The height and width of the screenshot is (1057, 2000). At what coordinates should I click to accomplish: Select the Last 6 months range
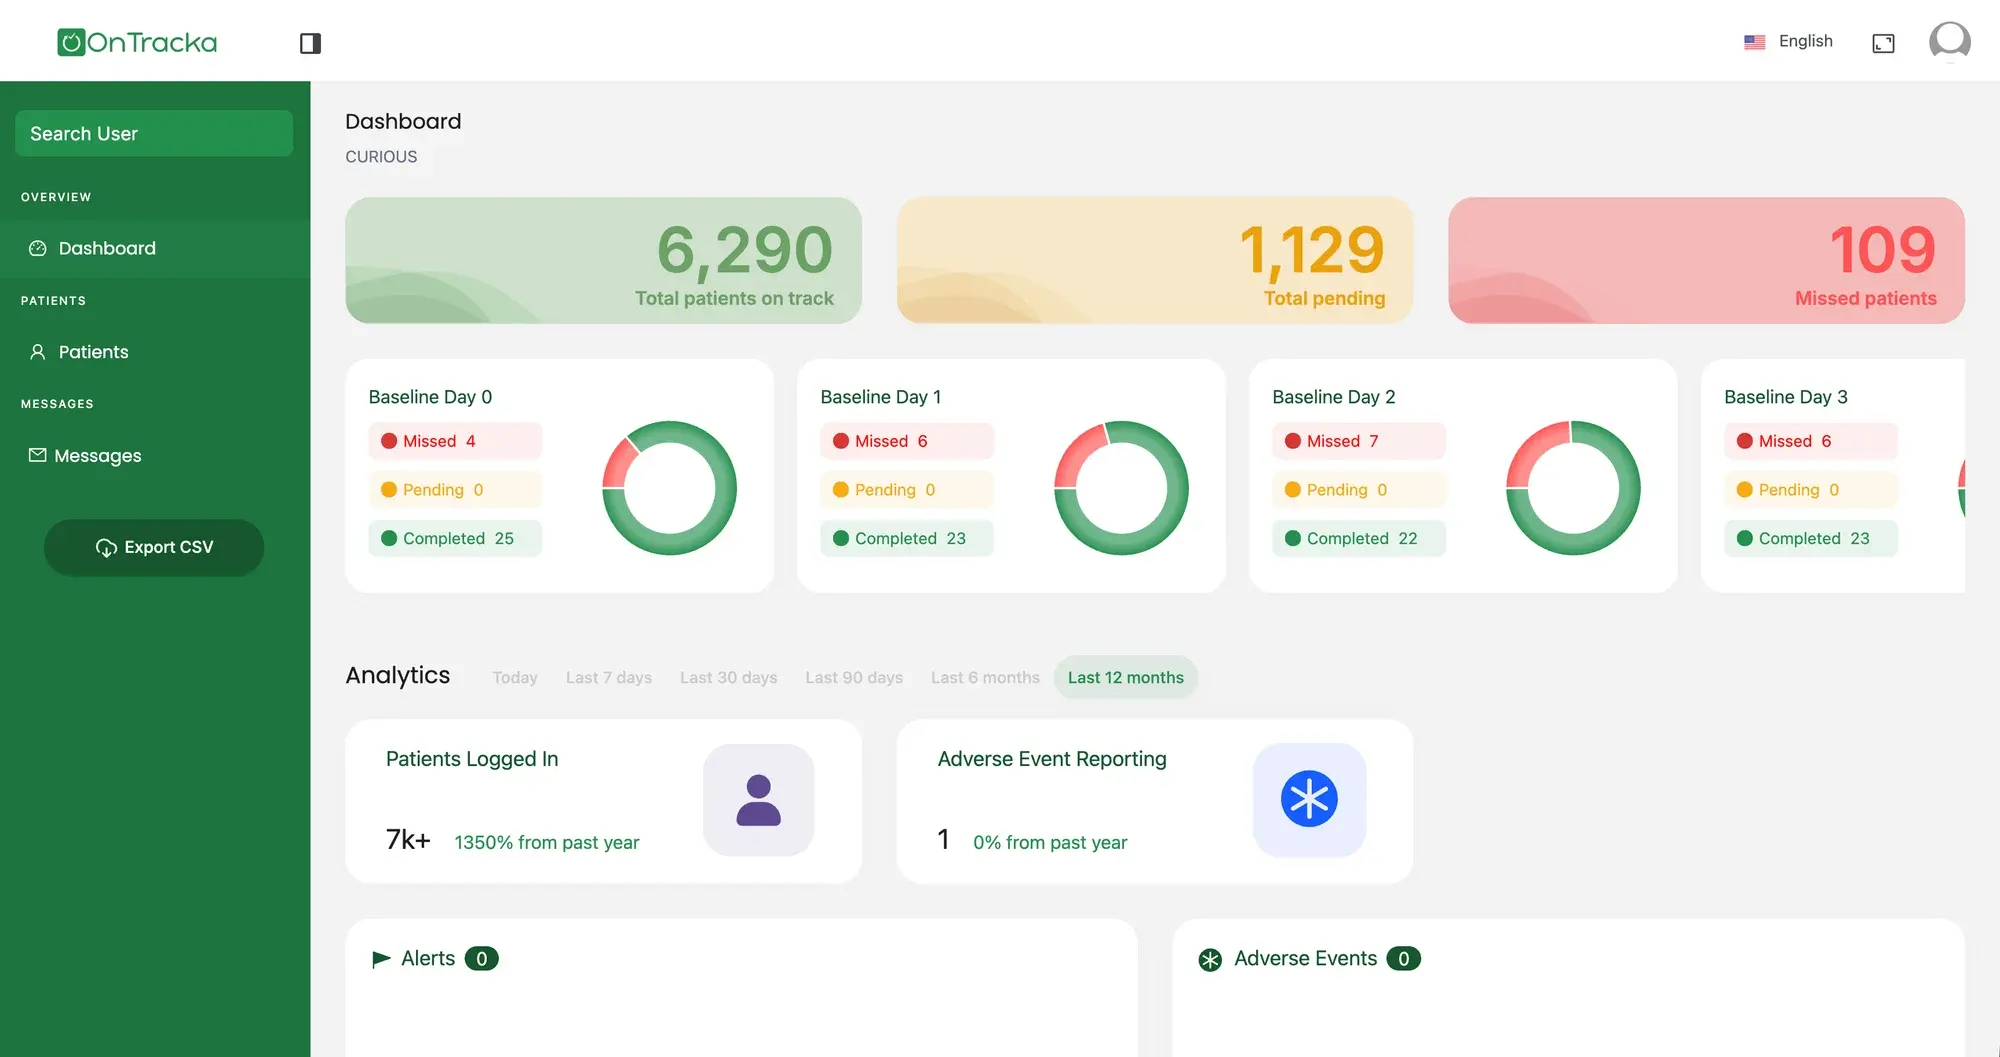985,677
